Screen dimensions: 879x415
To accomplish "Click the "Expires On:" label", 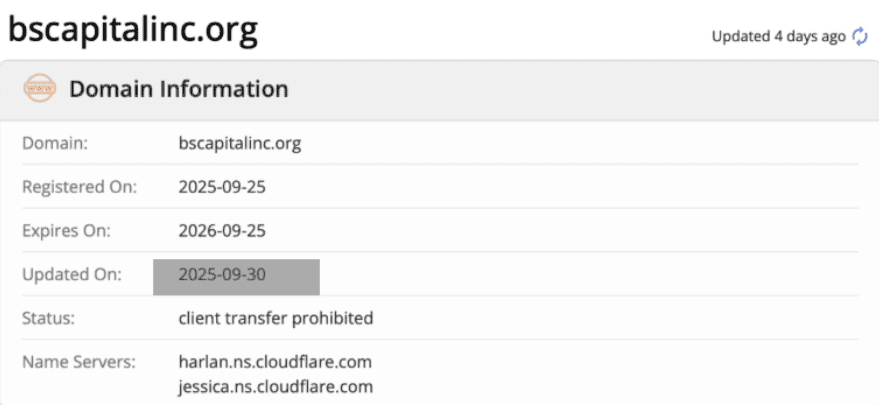I will [65, 230].
